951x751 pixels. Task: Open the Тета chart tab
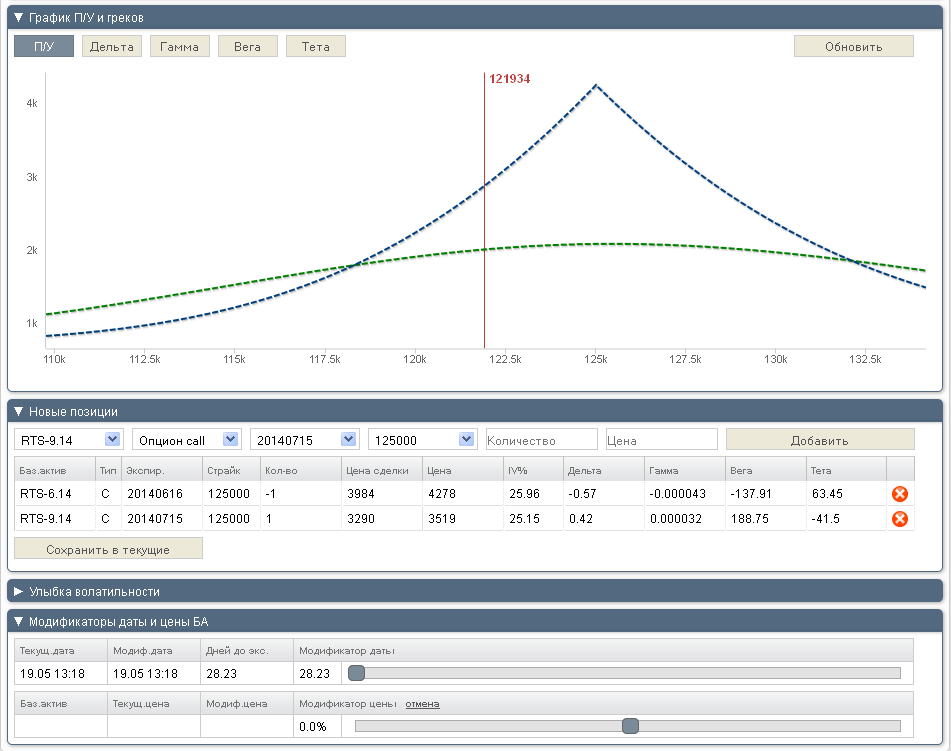pyautogui.click(x=315, y=46)
